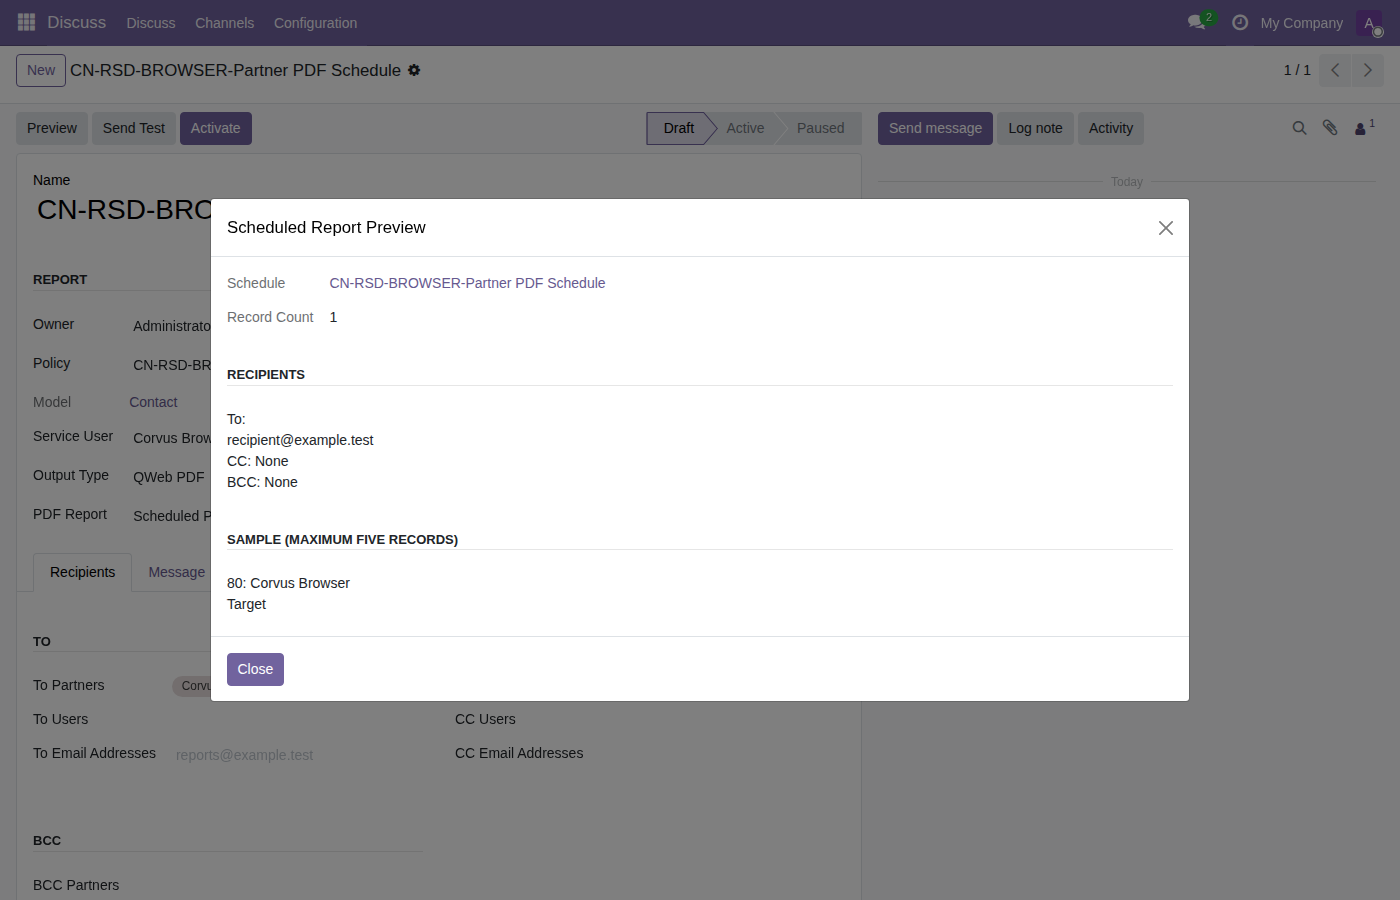
Task: Click the Preview button
Action: click(x=52, y=128)
